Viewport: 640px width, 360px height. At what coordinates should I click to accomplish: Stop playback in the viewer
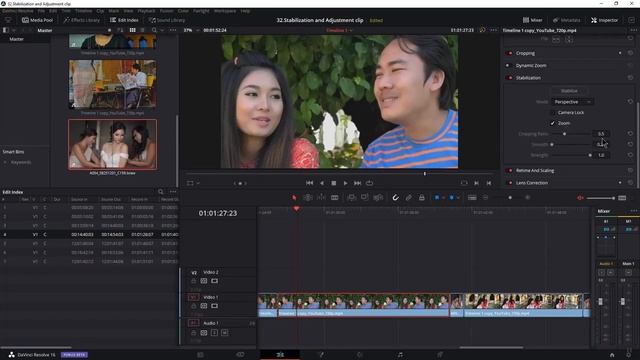coord(333,183)
